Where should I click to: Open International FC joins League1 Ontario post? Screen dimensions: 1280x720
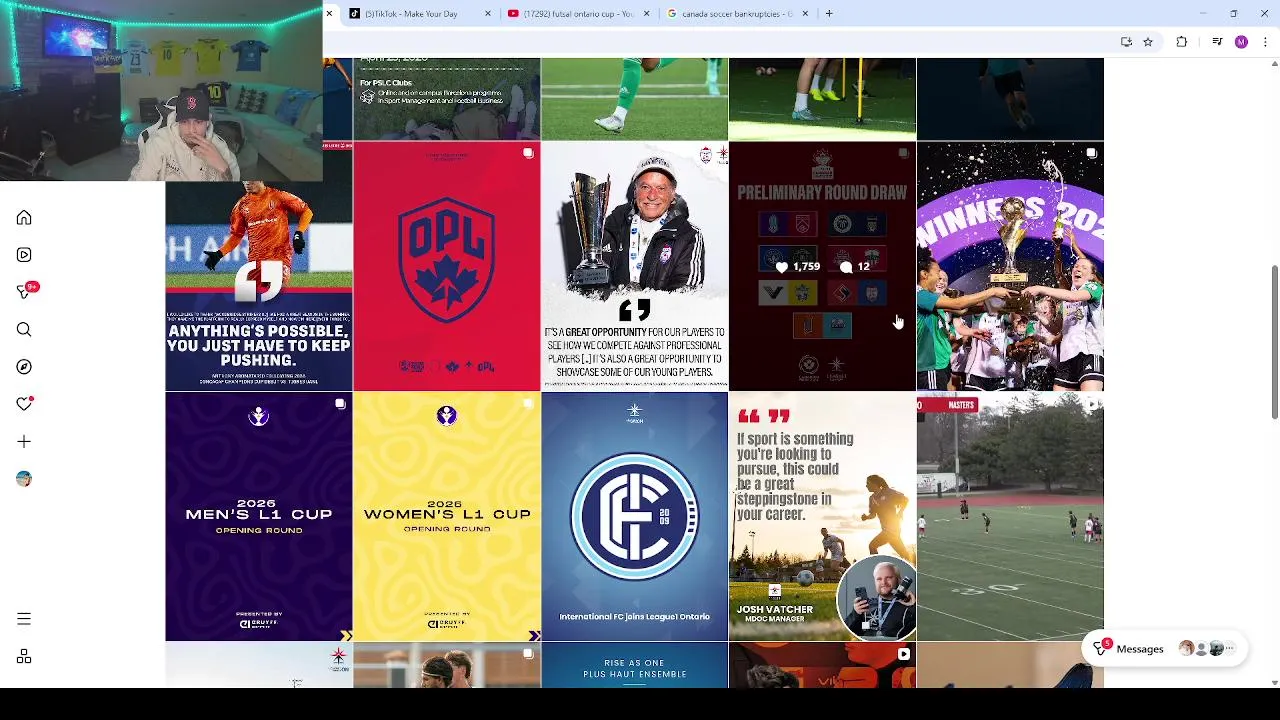click(634, 516)
